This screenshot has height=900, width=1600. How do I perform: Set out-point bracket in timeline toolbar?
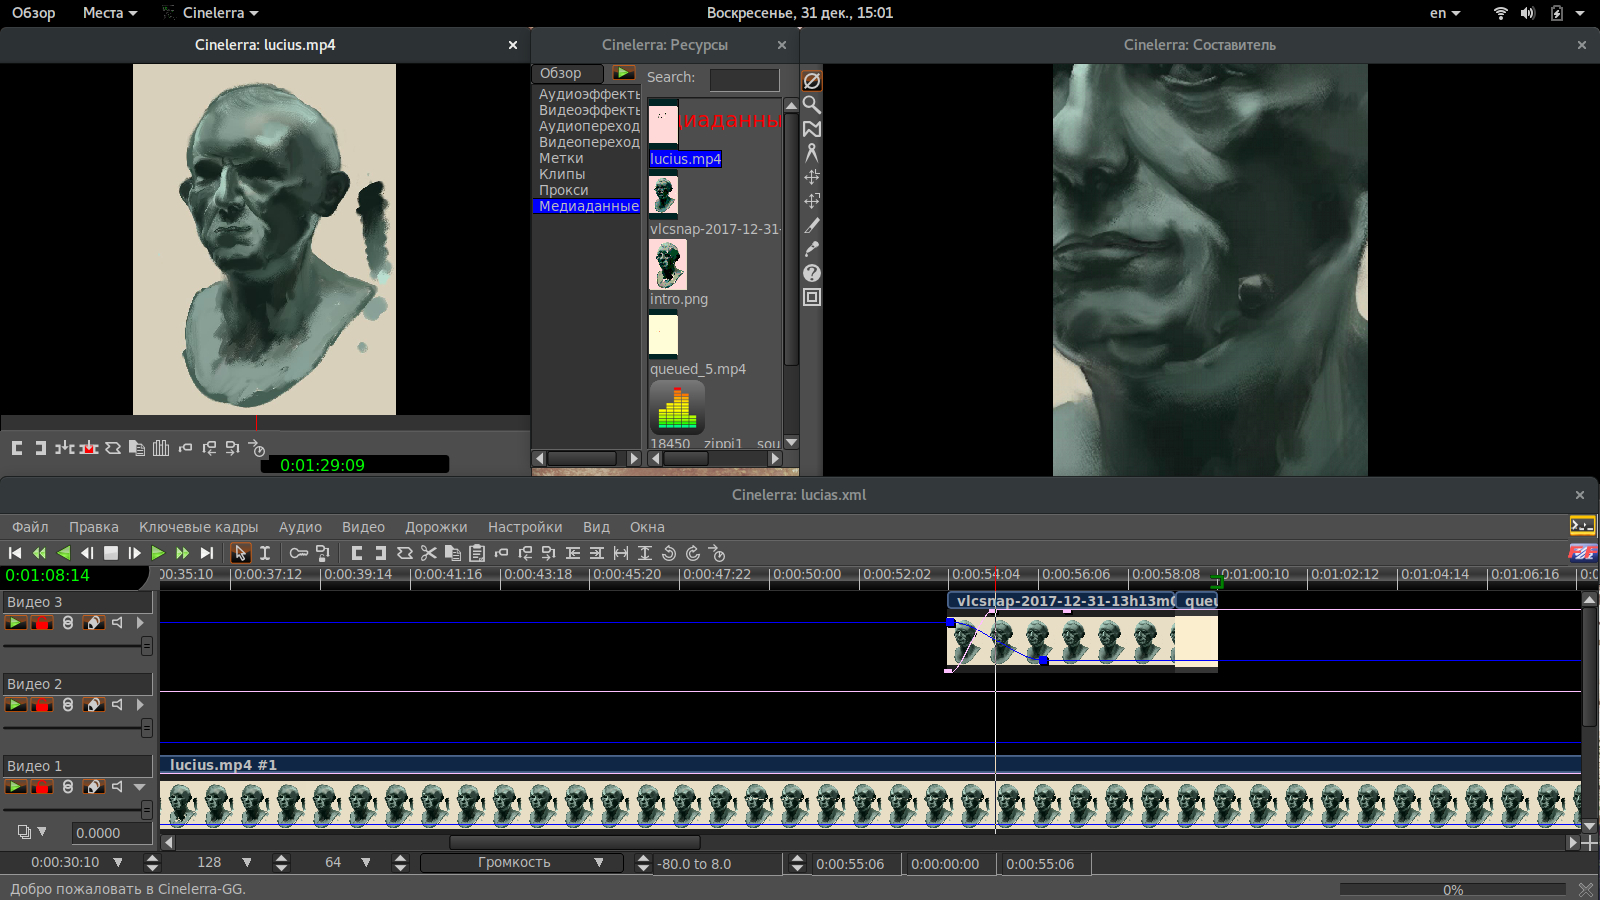(381, 553)
